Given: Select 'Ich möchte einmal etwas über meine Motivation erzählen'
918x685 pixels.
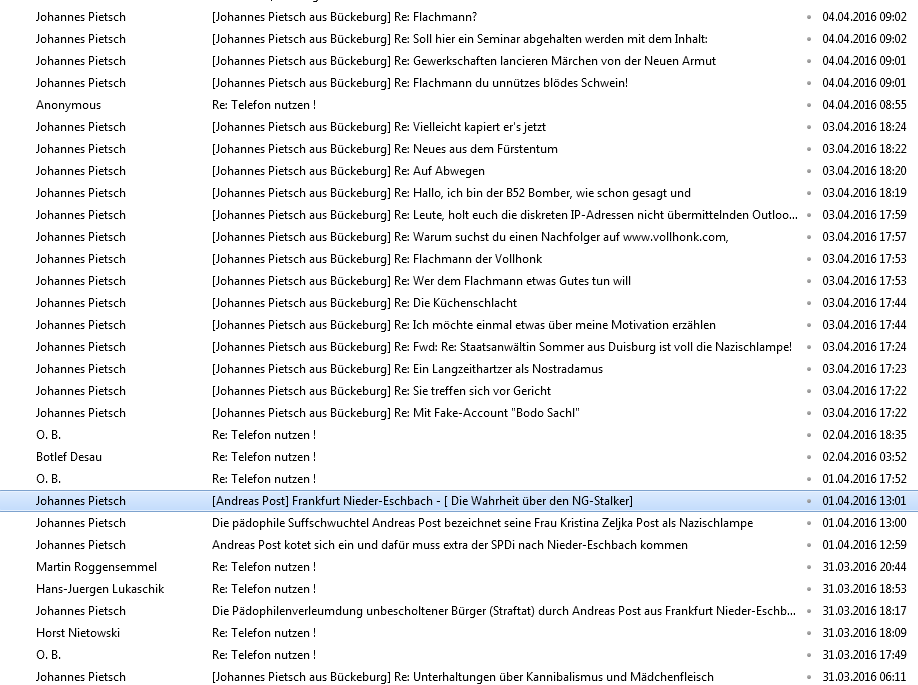Looking at the screenshot, I should click(459, 325).
